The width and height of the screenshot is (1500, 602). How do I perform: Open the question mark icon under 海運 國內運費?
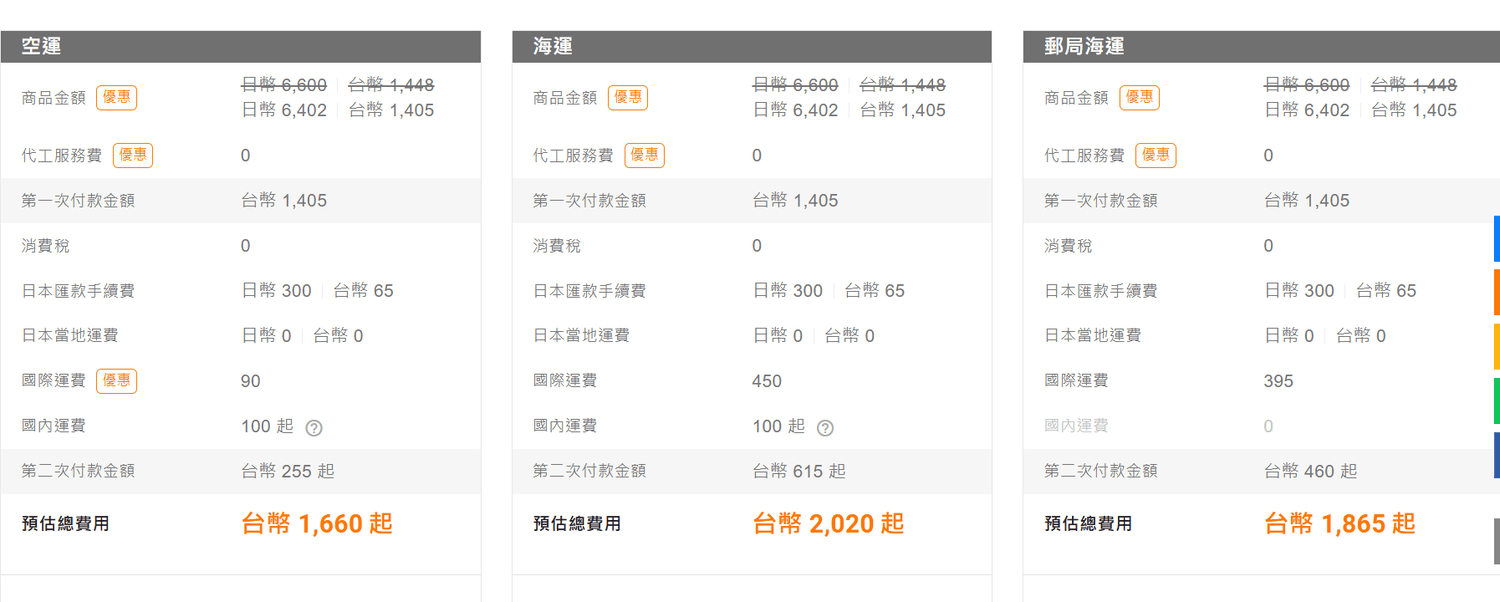coord(825,428)
